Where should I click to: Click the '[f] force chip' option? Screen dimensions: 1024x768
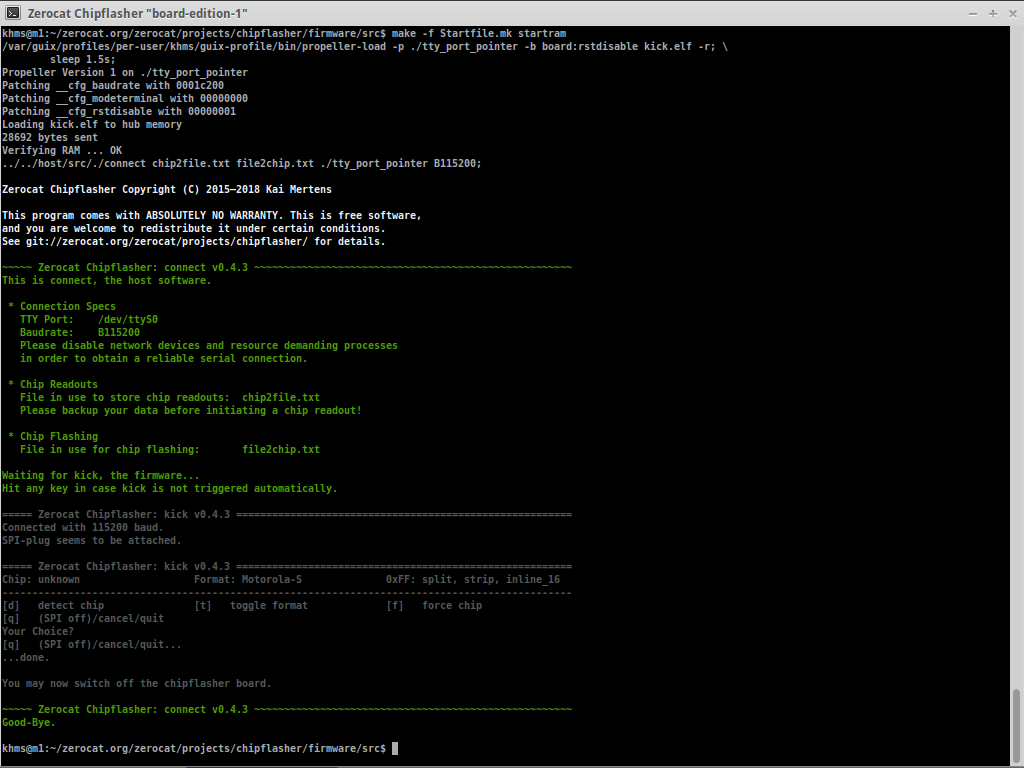(434, 605)
